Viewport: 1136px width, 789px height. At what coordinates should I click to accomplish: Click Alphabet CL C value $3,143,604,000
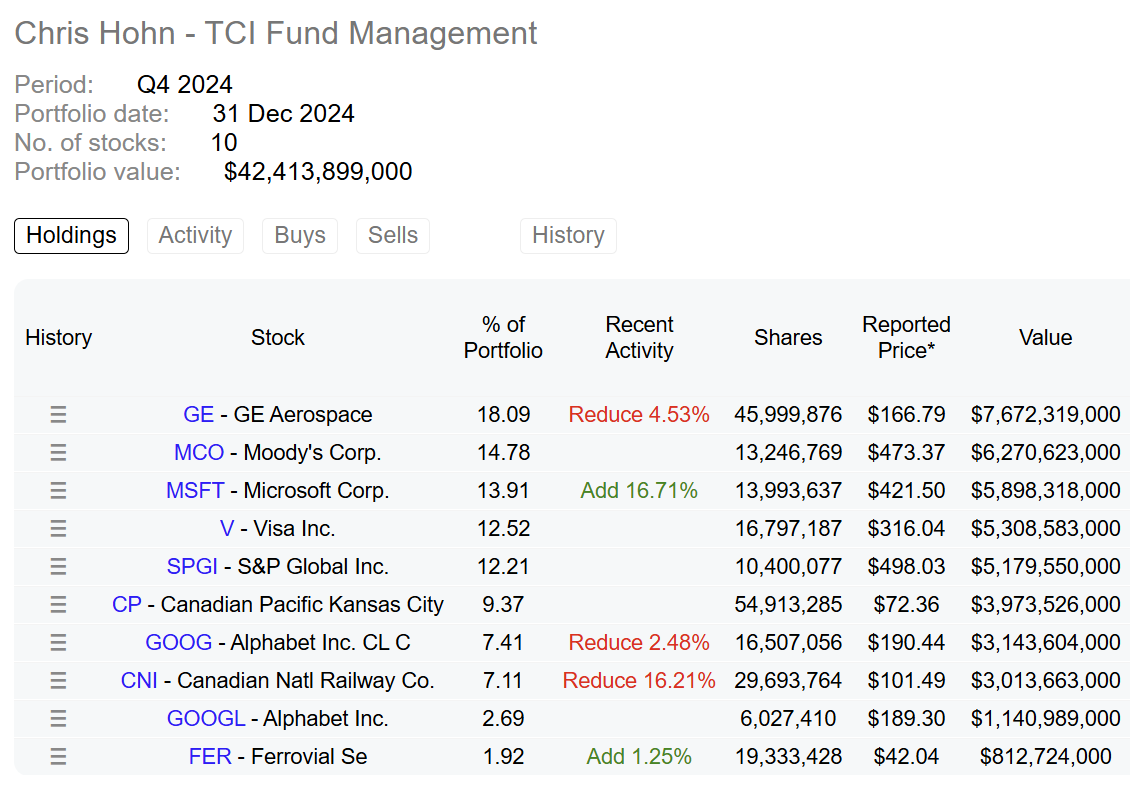[1045, 643]
